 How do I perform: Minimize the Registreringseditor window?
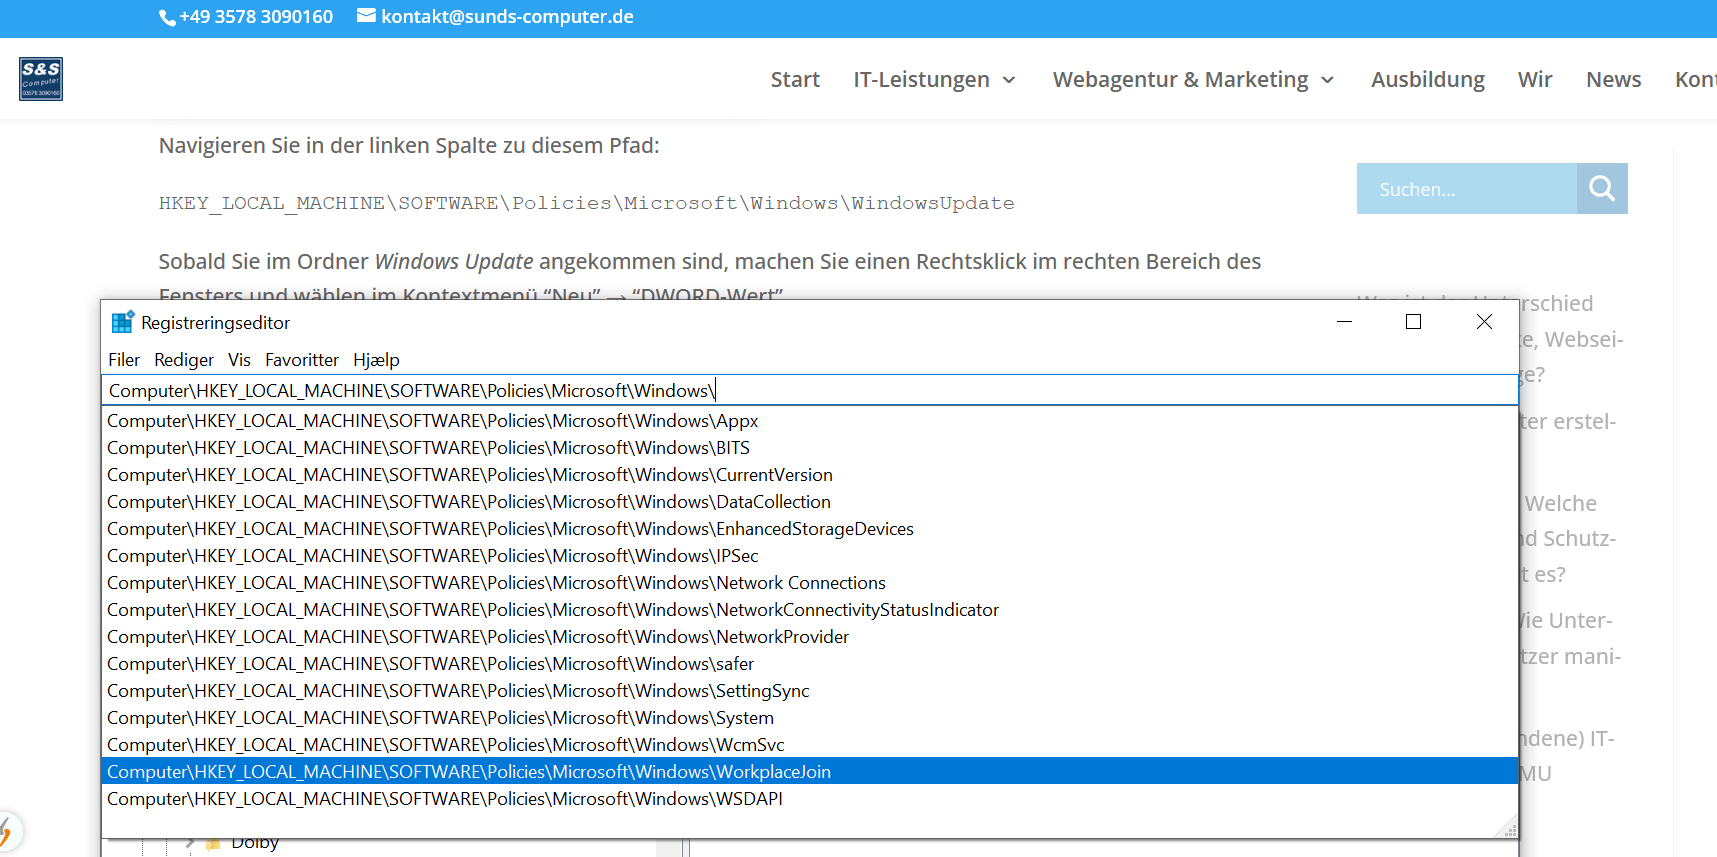(1344, 322)
